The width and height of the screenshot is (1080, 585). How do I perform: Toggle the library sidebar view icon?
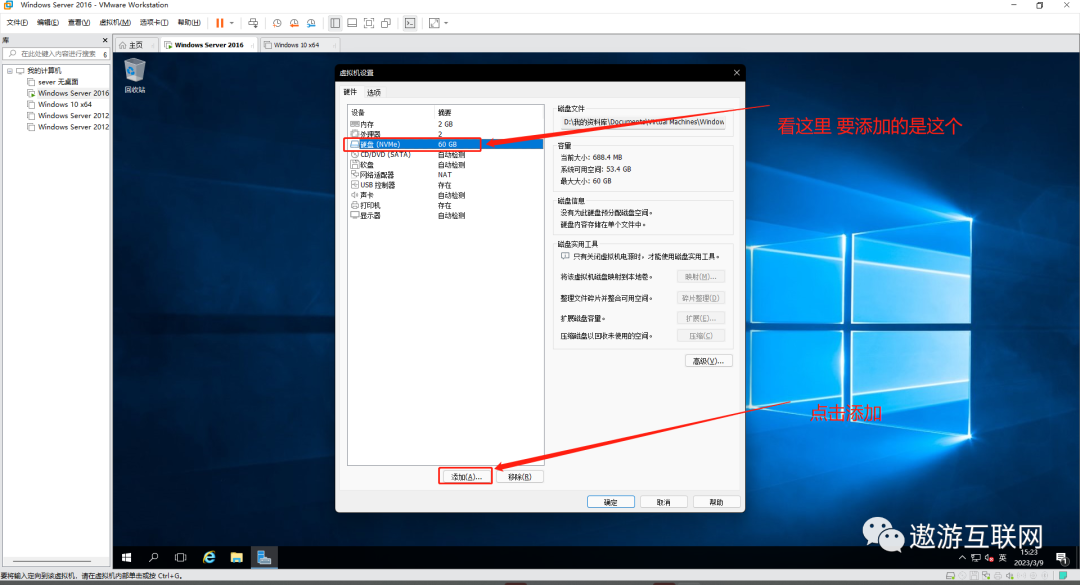click(x=335, y=23)
